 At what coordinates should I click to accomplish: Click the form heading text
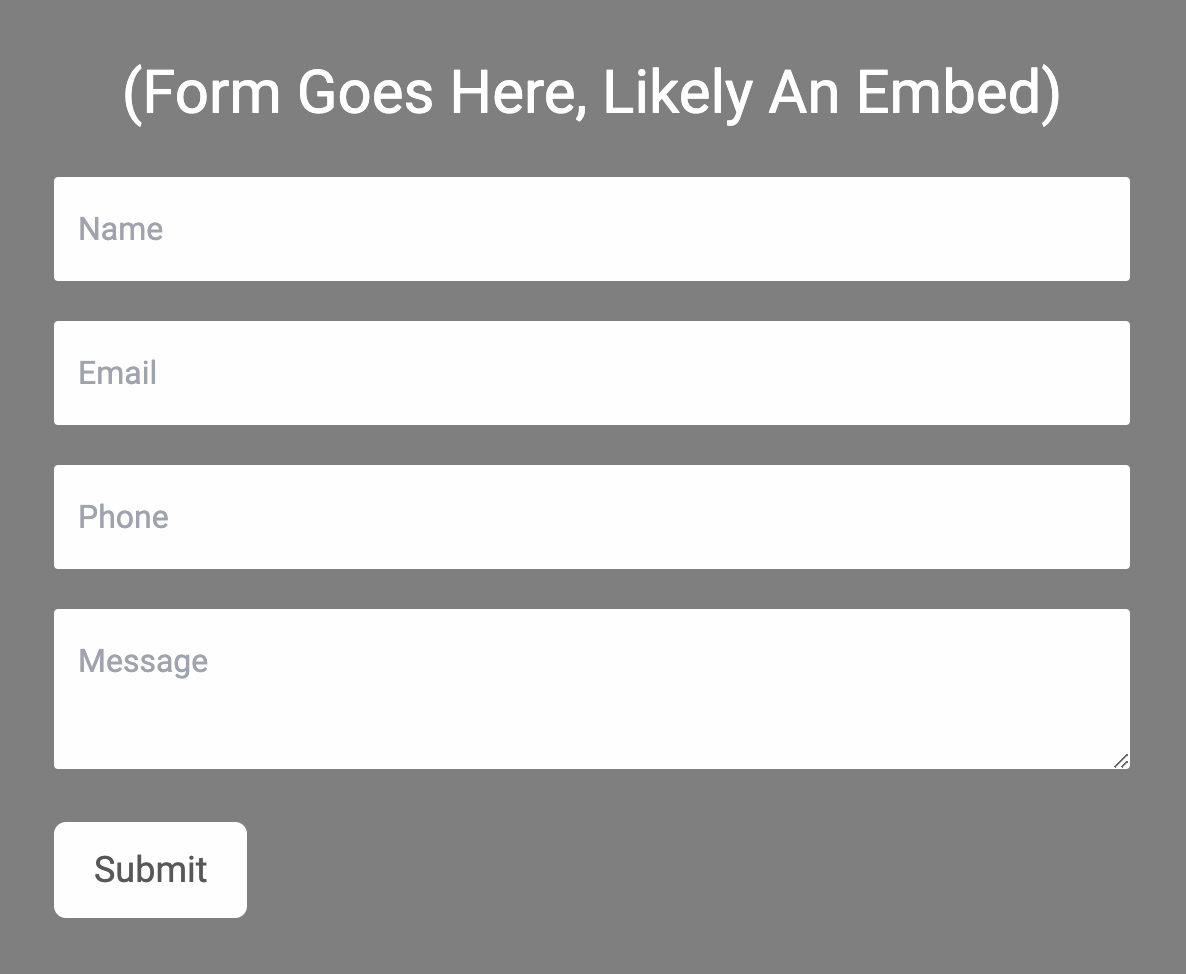(x=592, y=92)
